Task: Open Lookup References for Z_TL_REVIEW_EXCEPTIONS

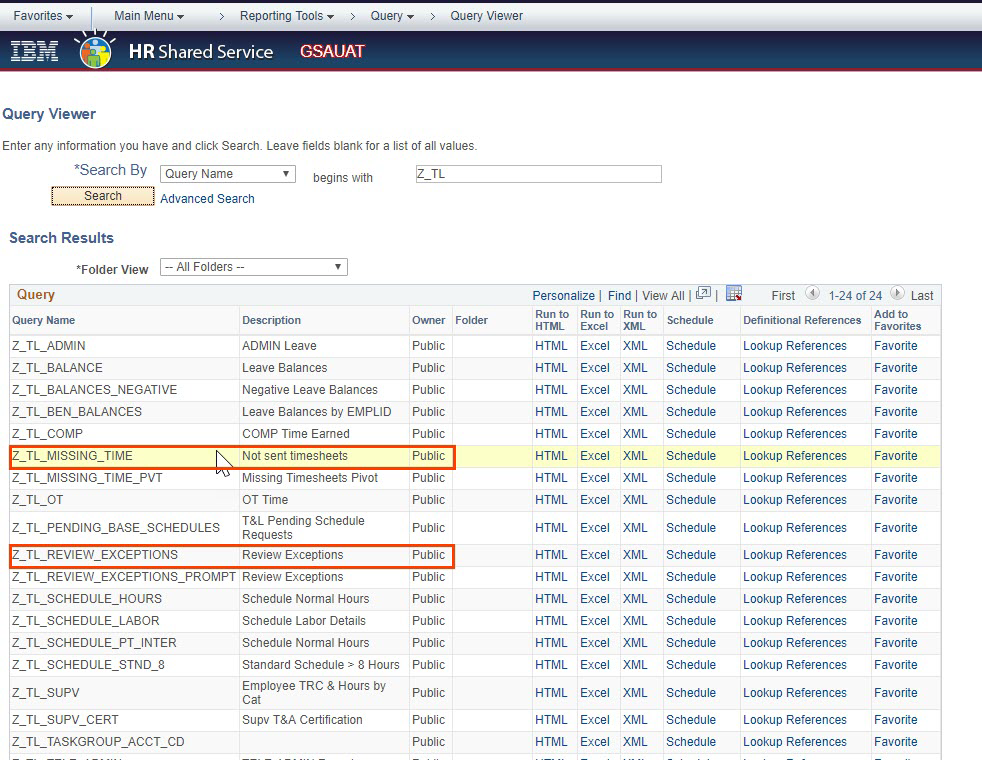Action: point(795,555)
